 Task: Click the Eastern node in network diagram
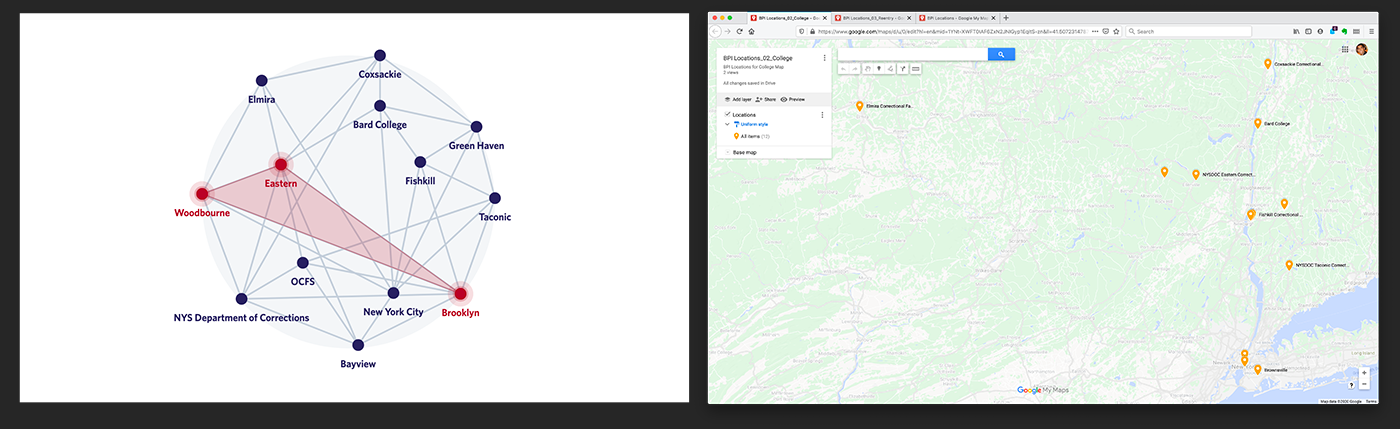pyautogui.click(x=281, y=164)
